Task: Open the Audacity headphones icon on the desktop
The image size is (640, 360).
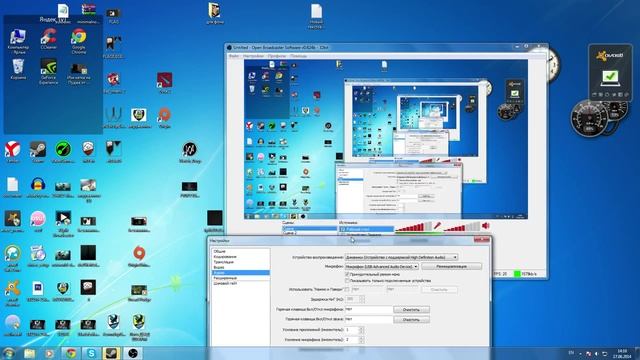Action: (38, 187)
